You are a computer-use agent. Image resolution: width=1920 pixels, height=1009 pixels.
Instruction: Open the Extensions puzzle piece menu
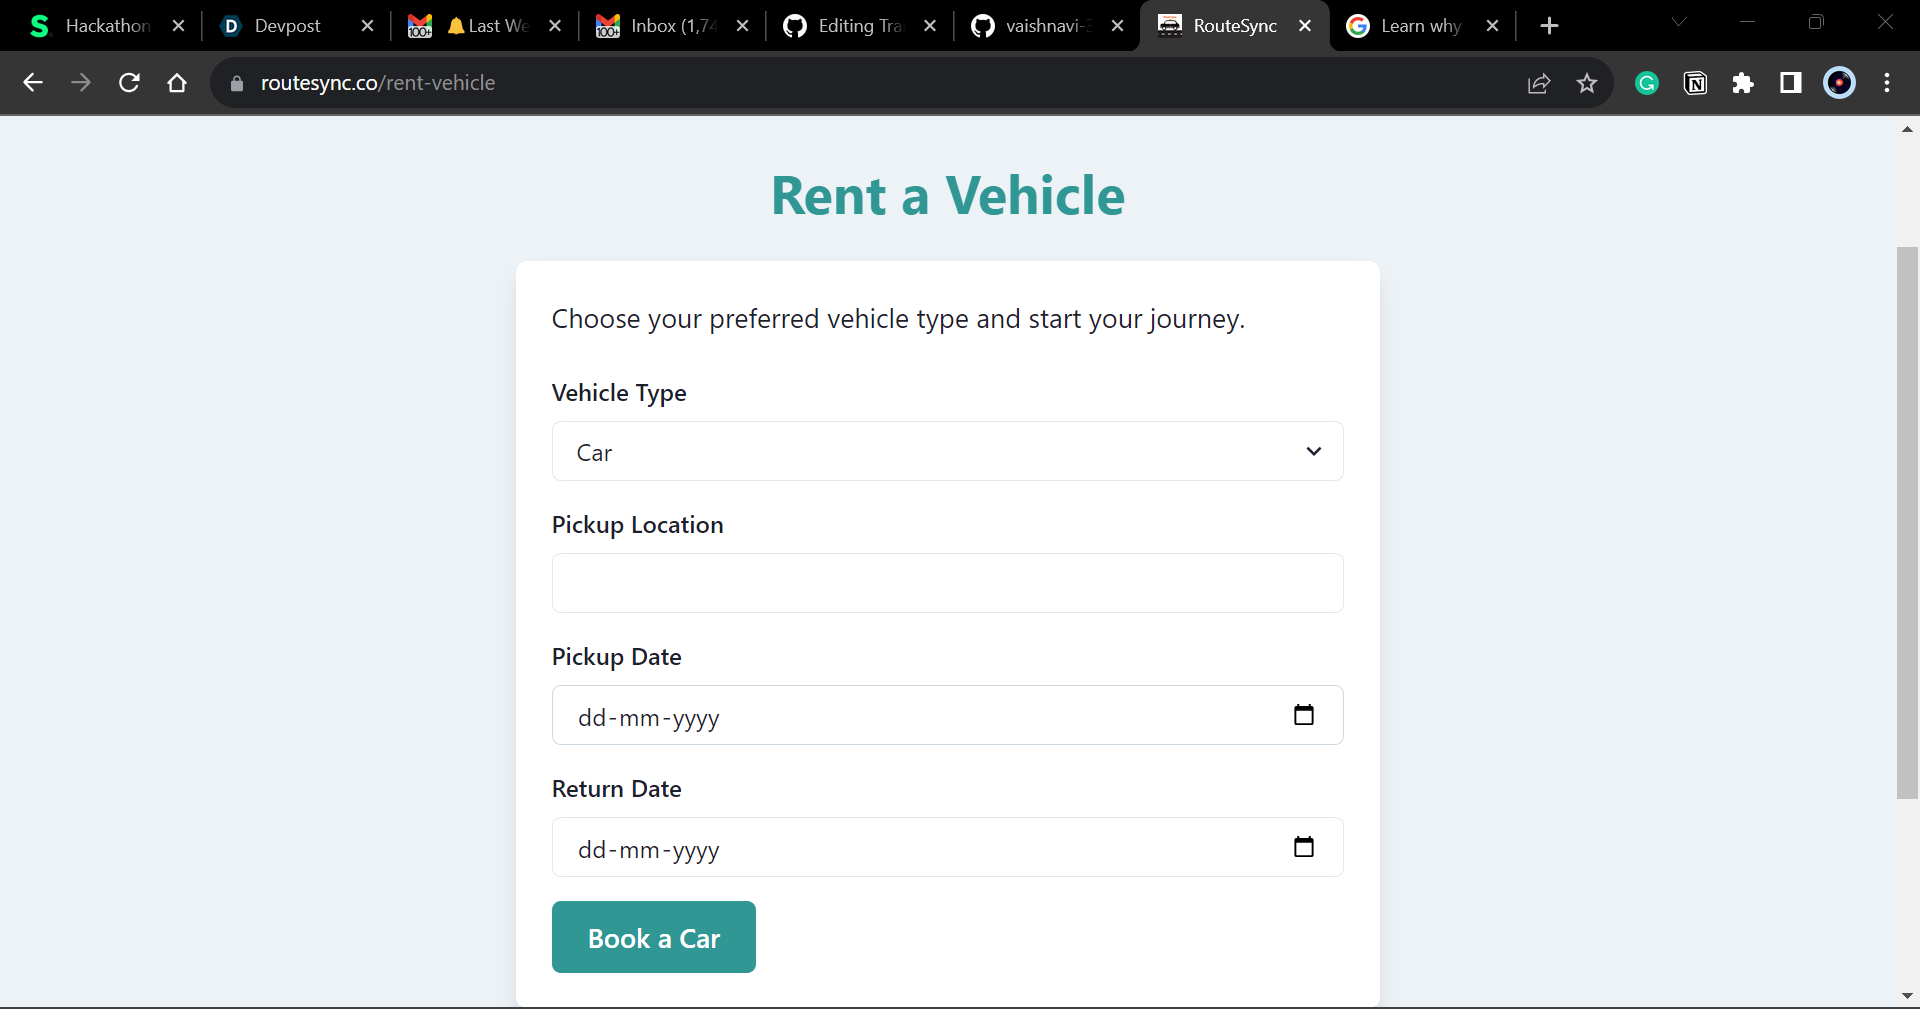(x=1743, y=83)
